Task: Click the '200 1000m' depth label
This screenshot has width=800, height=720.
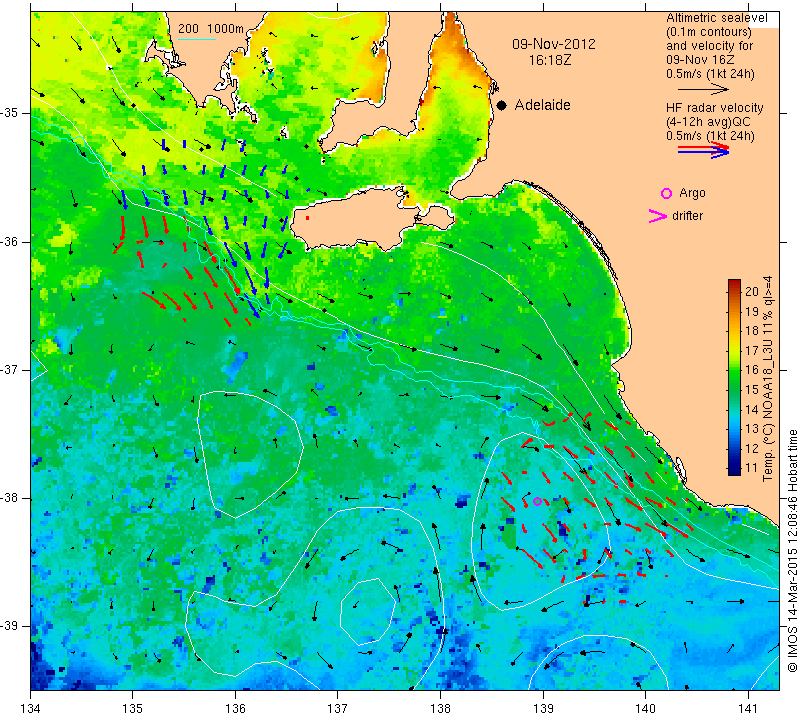Action: 211,29
